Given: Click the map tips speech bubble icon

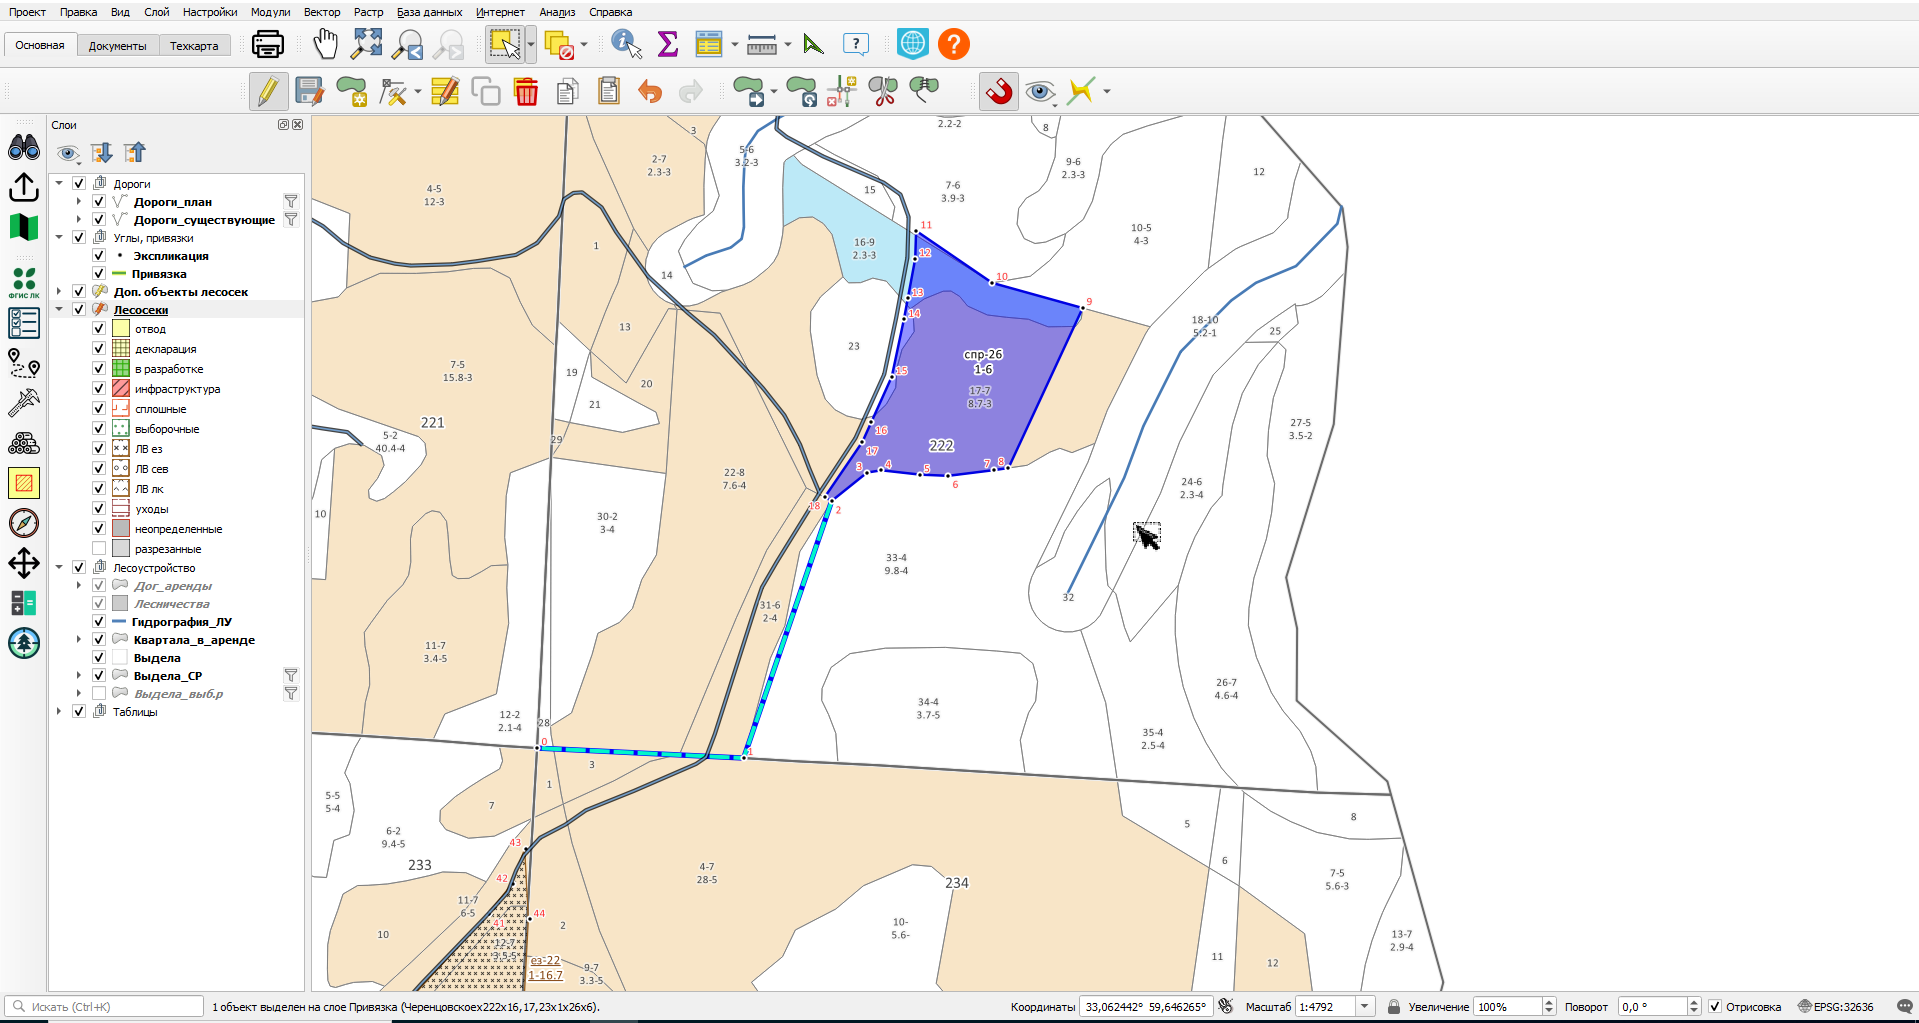Looking at the screenshot, I should [856, 44].
